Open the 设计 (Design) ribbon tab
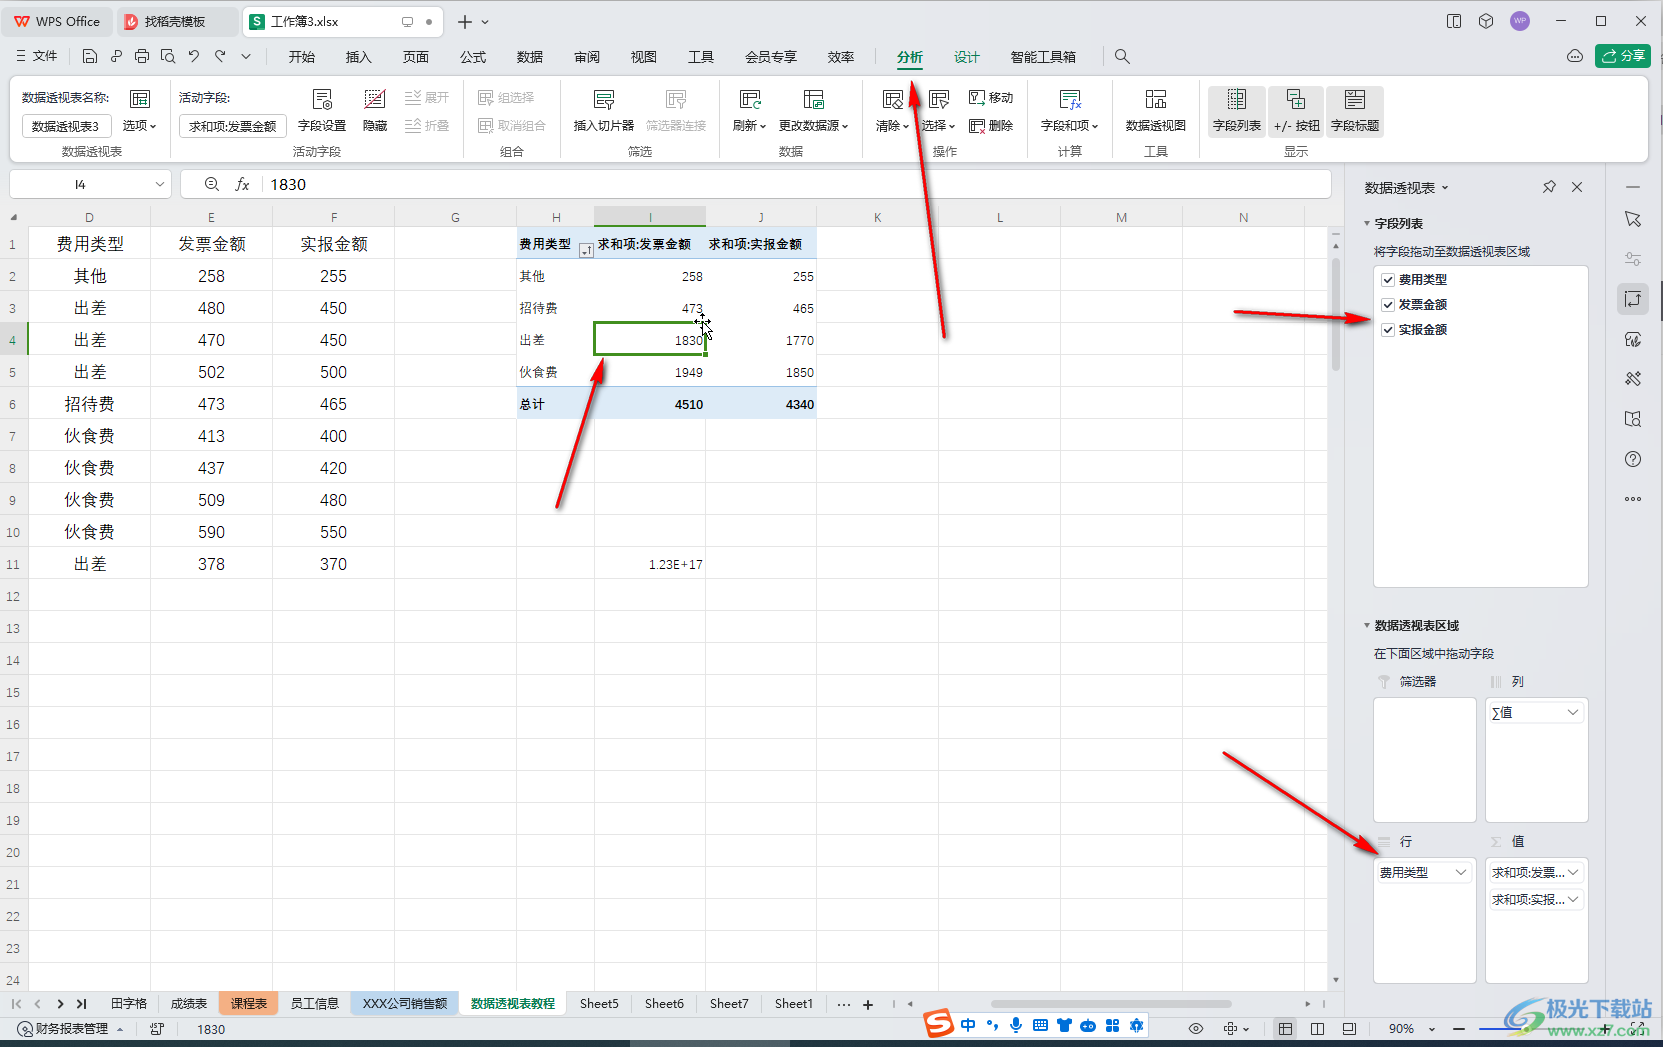The image size is (1663, 1047). tap(967, 57)
